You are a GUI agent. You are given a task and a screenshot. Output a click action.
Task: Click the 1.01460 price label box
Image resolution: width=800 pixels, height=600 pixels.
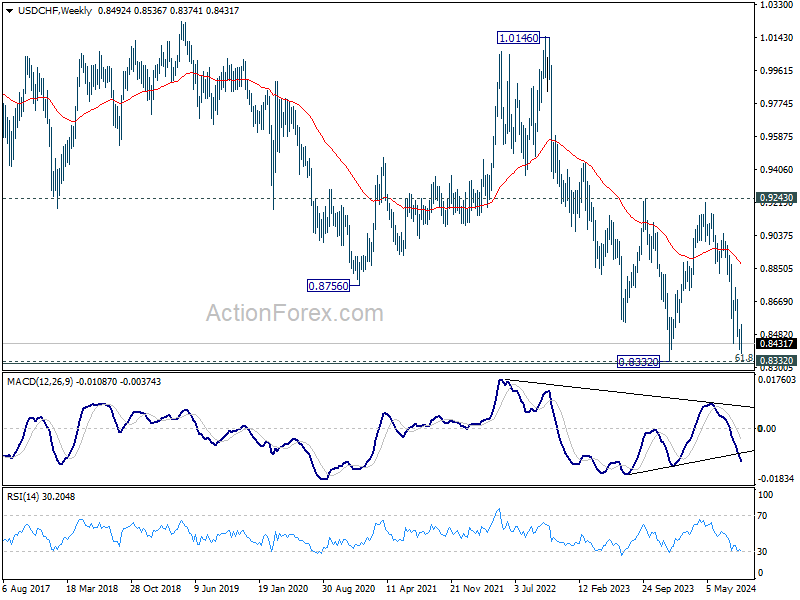point(518,38)
